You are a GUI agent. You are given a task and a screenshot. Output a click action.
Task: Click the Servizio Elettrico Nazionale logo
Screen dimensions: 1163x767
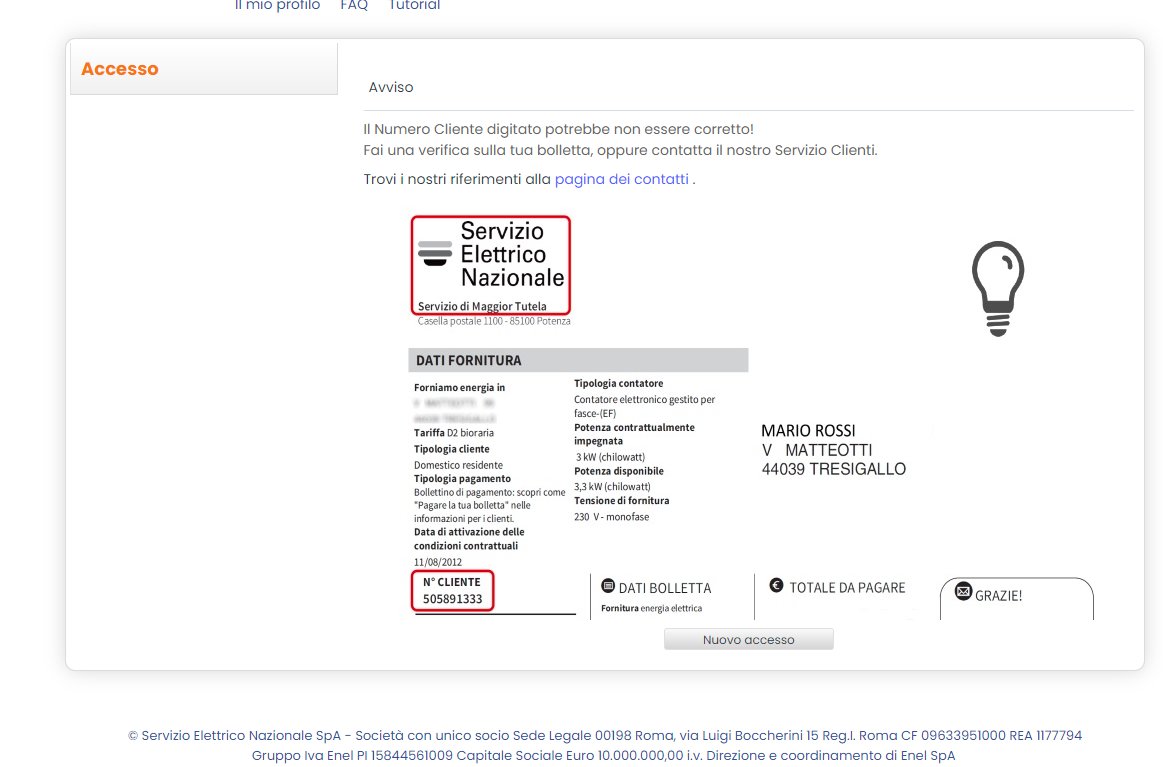490,266
